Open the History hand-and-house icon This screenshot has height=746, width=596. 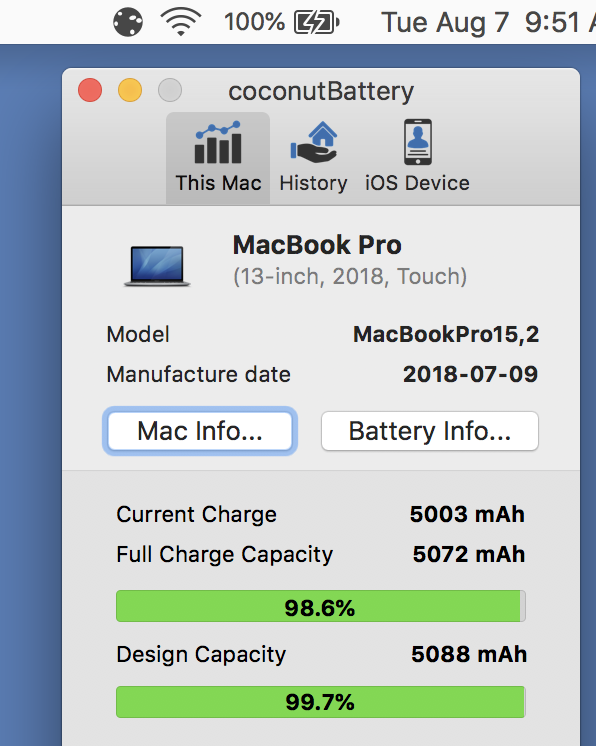click(314, 142)
